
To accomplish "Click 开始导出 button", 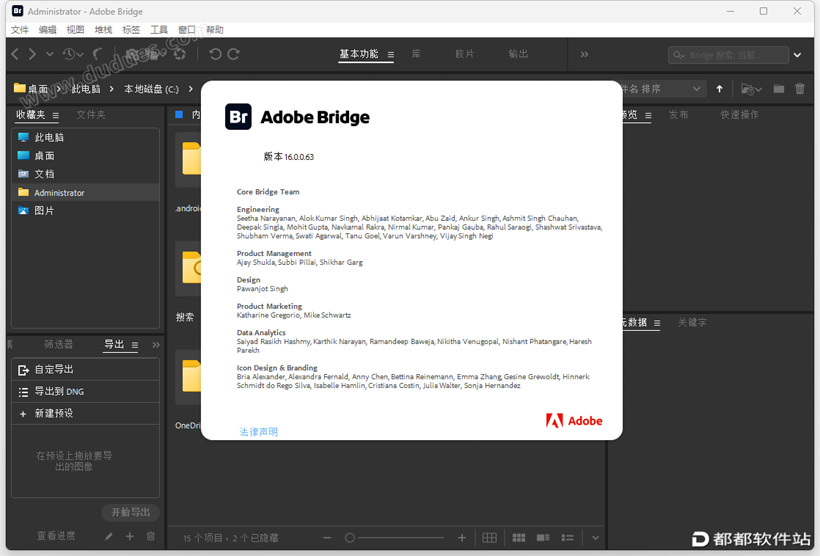I will pyautogui.click(x=130, y=512).
